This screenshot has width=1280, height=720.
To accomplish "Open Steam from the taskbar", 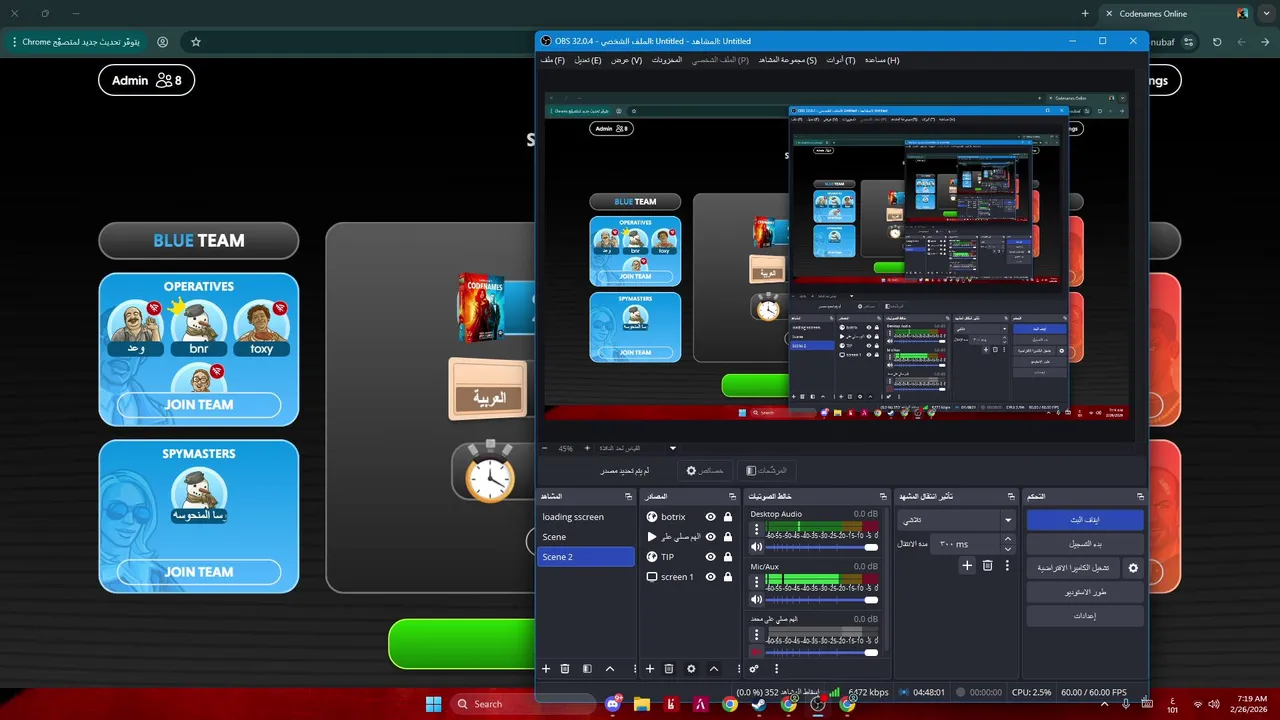I will point(759,704).
